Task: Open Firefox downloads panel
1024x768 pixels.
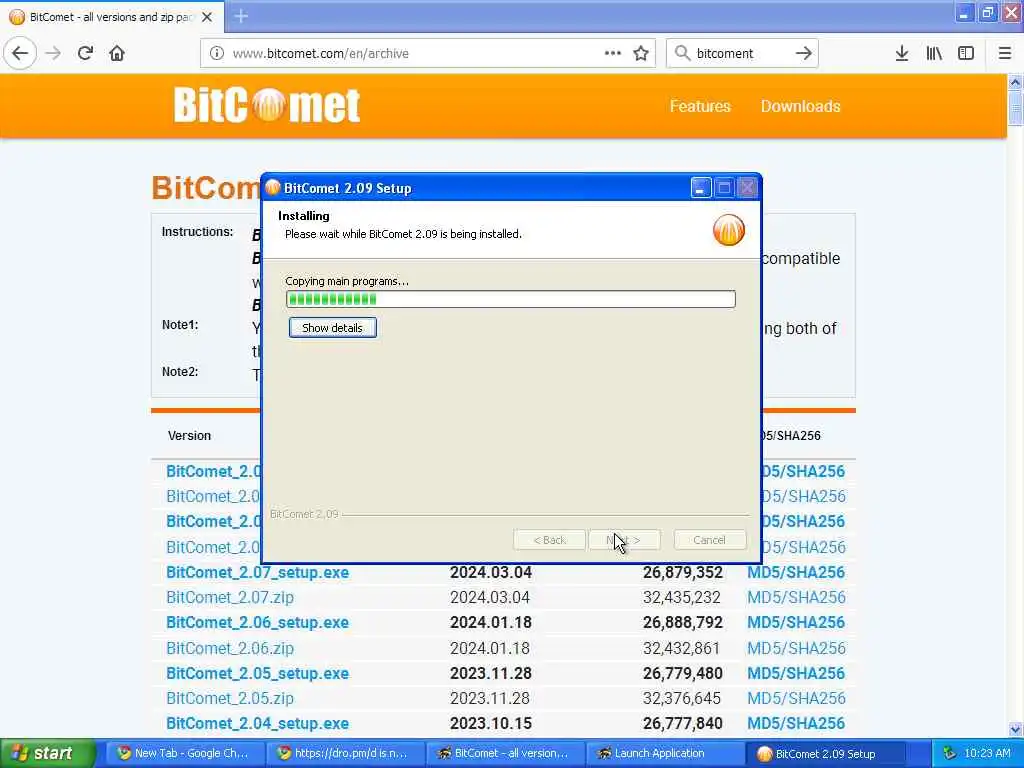Action: [x=902, y=54]
